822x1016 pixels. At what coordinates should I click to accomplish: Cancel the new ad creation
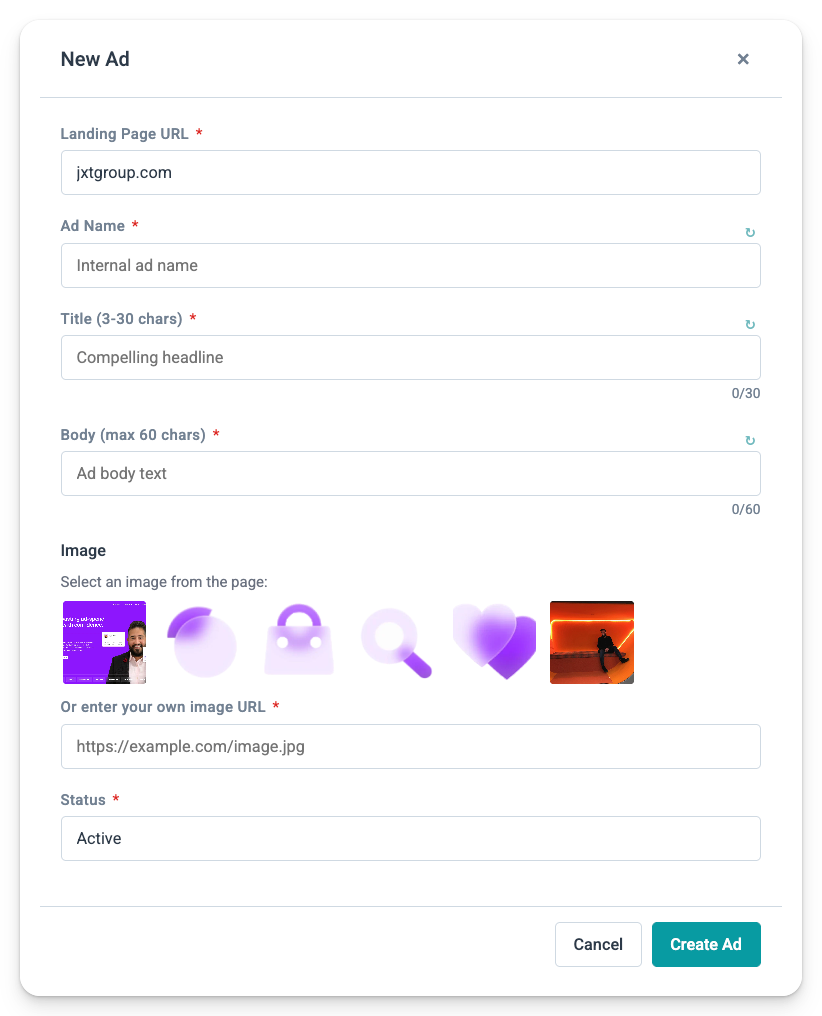click(598, 944)
